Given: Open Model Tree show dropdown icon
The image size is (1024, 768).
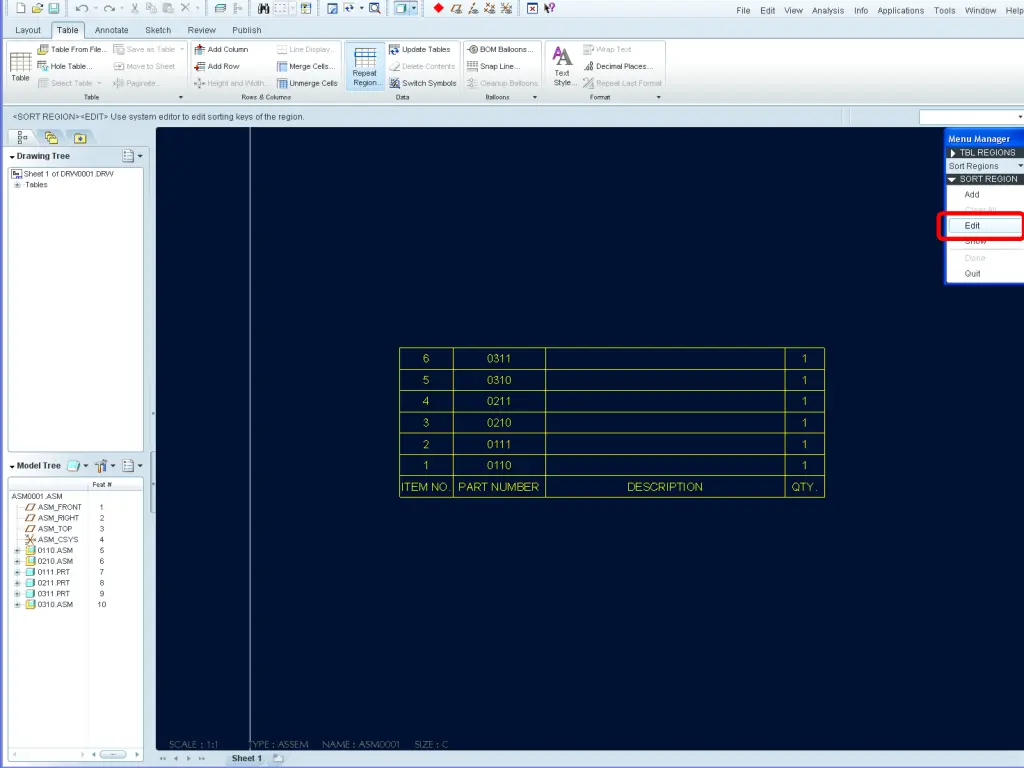Looking at the screenshot, I should pos(77,466).
